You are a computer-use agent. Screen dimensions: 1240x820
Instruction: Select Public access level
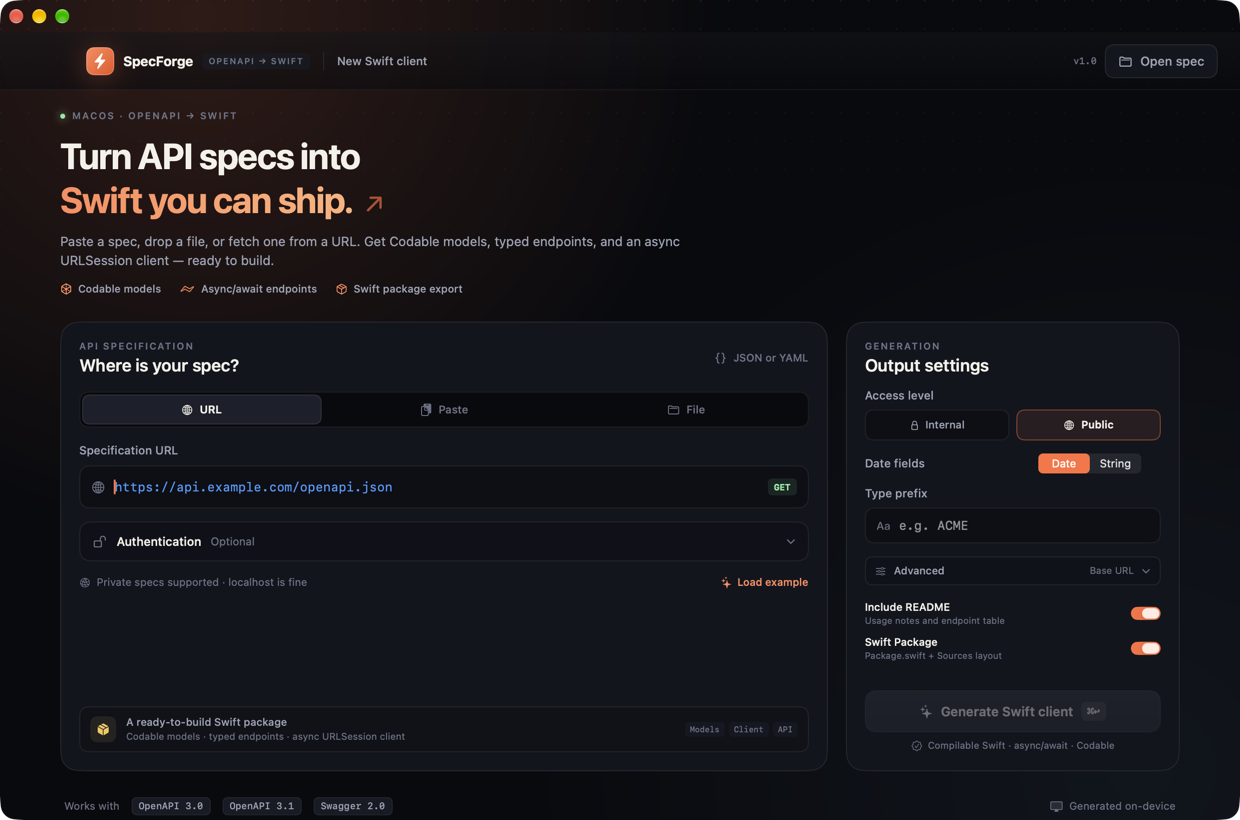click(1088, 425)
